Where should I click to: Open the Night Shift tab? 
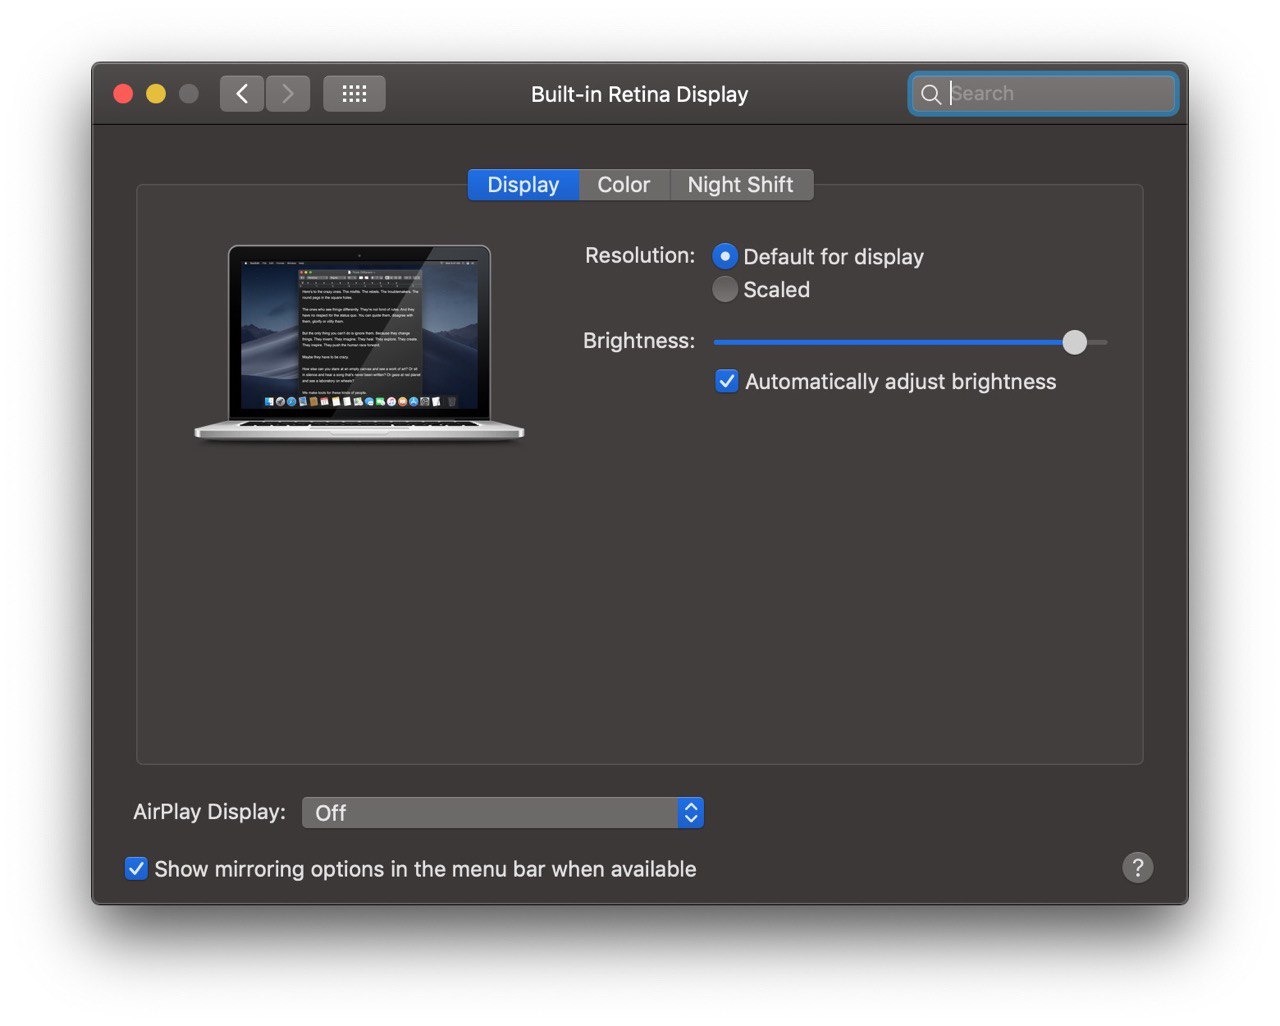(741, 185)
